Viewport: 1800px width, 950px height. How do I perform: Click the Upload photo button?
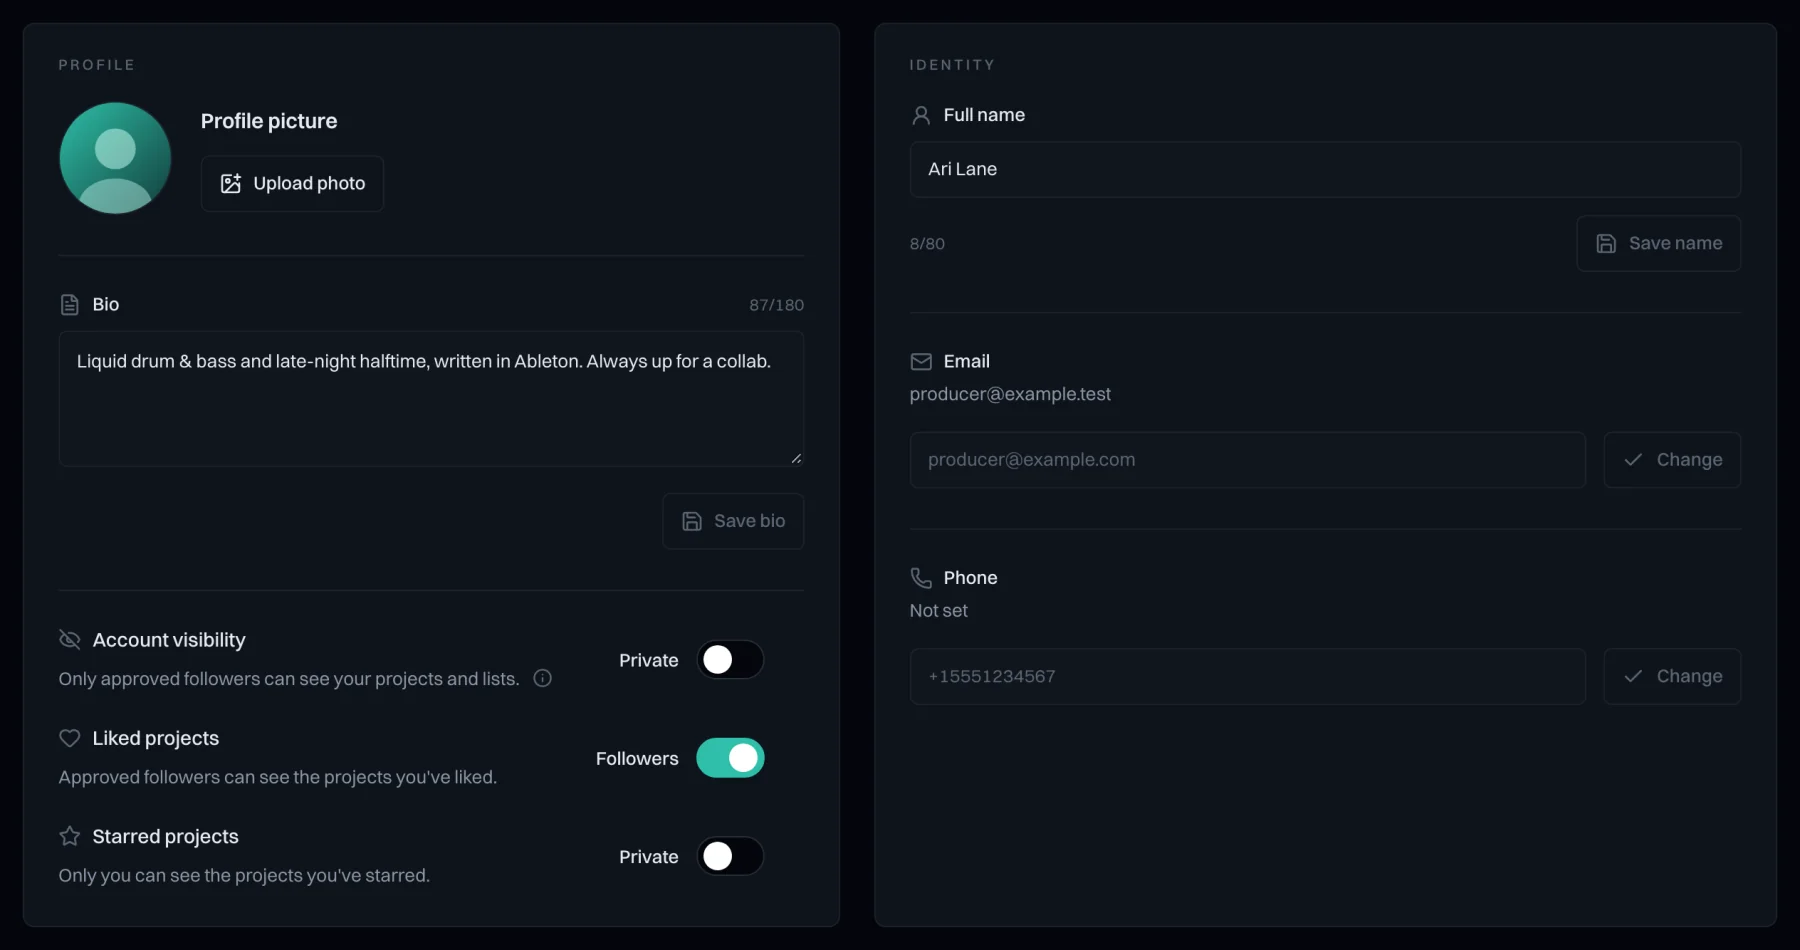pyautogui.click(x=292, y=183)
